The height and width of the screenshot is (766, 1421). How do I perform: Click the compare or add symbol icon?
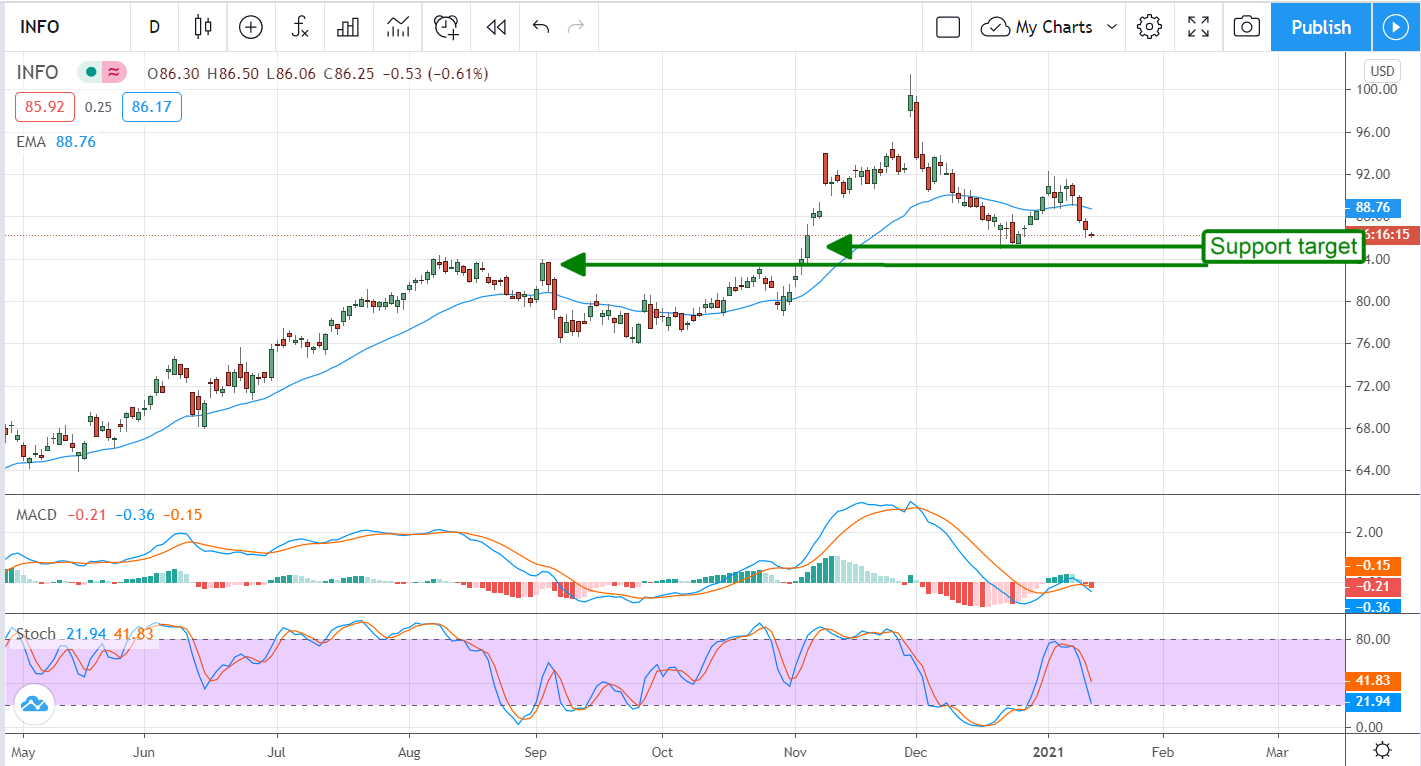pyautogui.click(x=250, y=27)
